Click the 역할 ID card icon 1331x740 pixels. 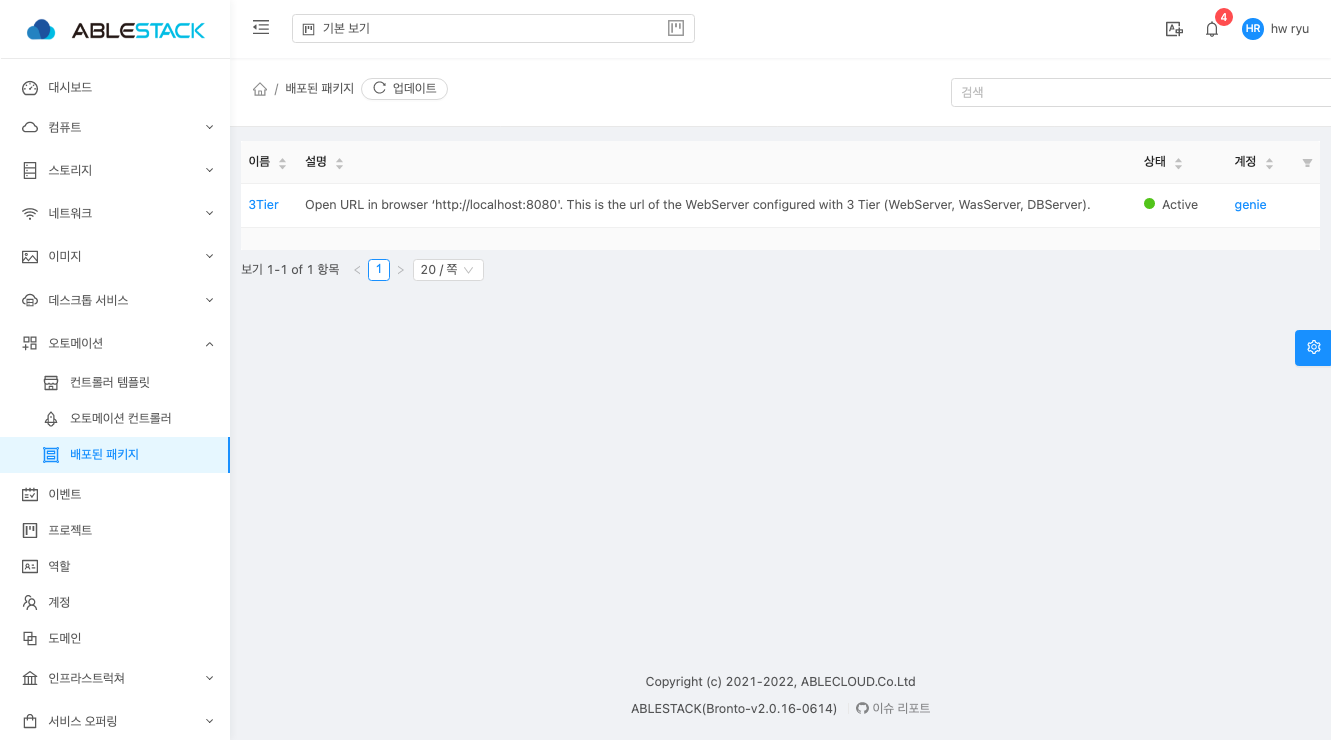pyautogui.click(x=30, y=567)
